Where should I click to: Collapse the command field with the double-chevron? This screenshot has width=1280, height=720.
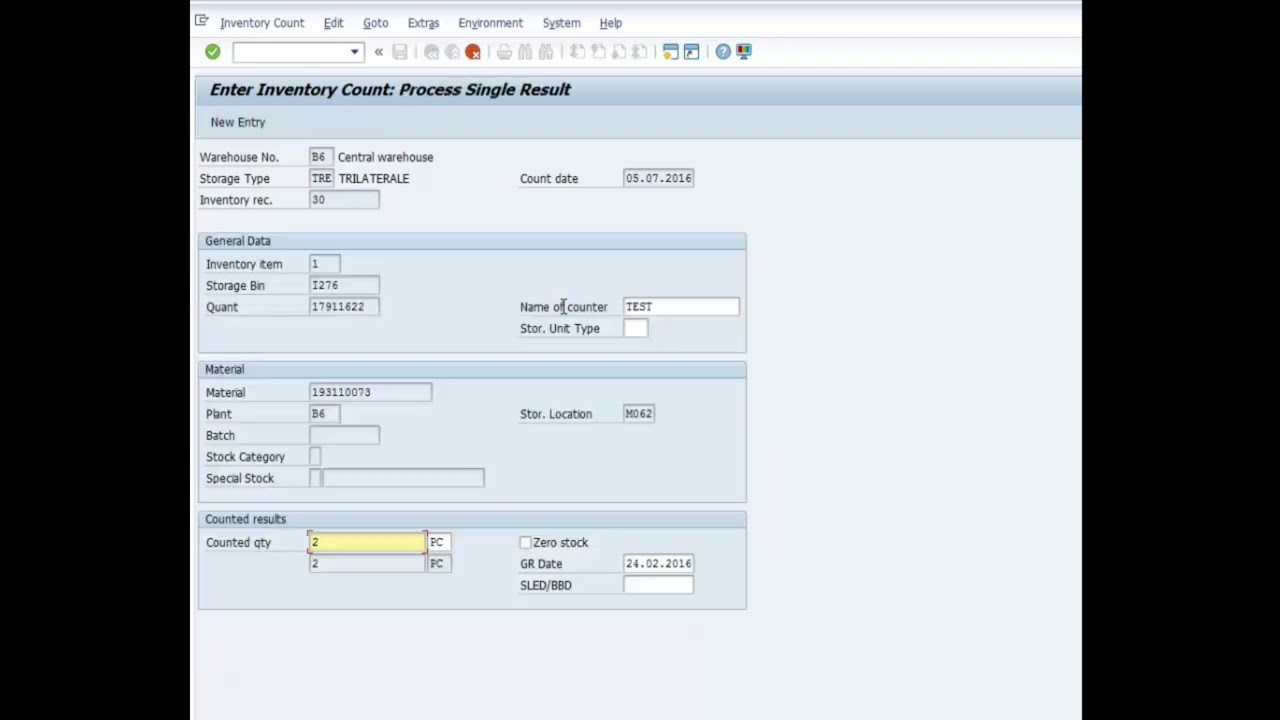378,52
